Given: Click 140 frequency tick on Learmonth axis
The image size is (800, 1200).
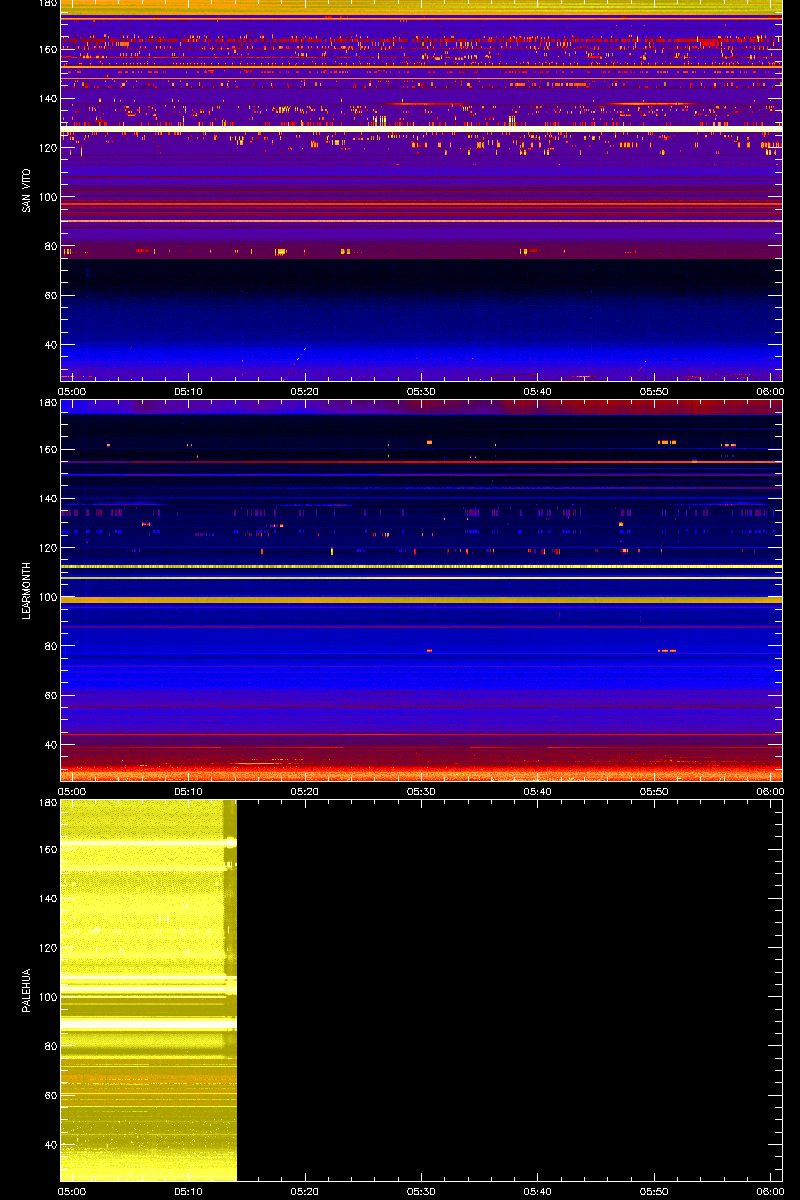Looking at the screenshot, I should [x=47, y=499].
